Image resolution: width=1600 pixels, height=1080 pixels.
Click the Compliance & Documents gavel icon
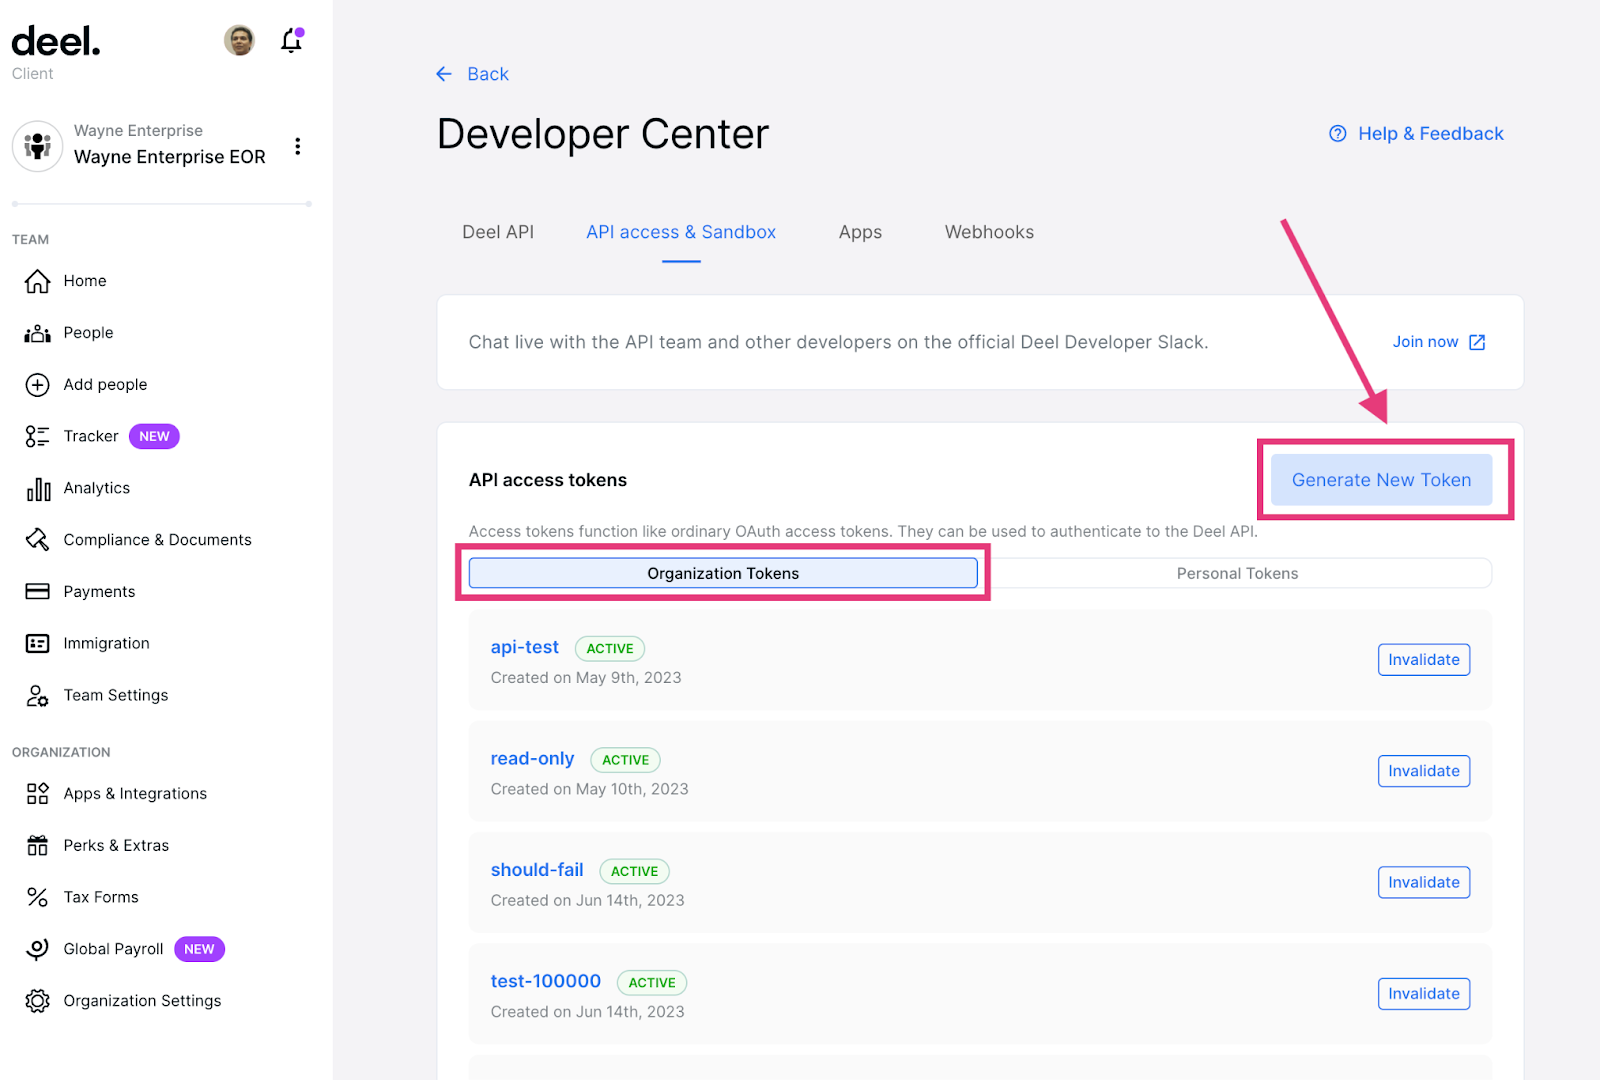click(x=37, y=540)
